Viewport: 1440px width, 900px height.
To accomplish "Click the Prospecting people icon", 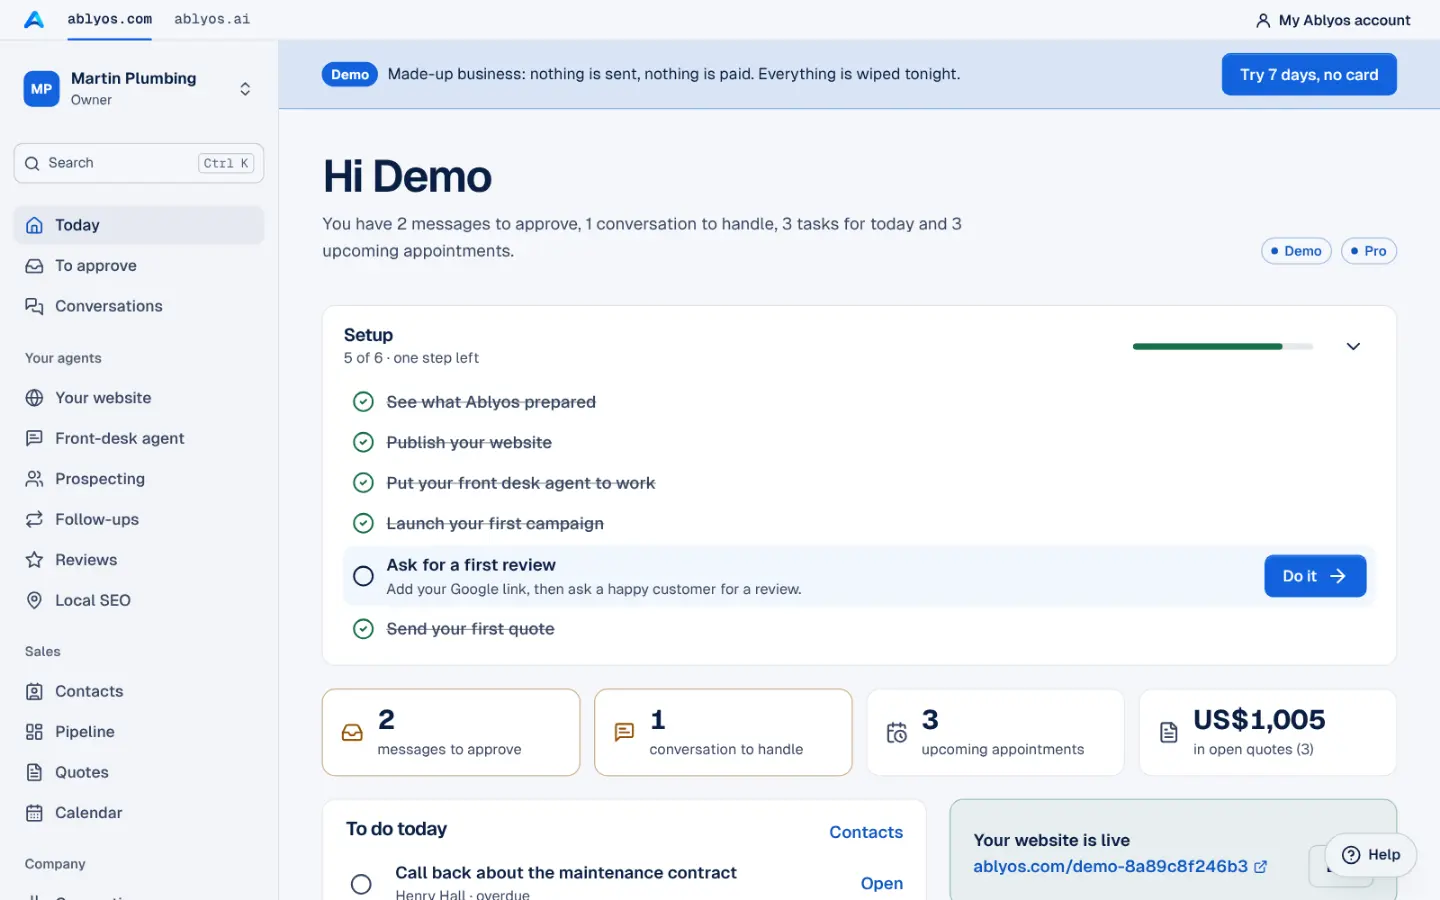I will point(34,479).
